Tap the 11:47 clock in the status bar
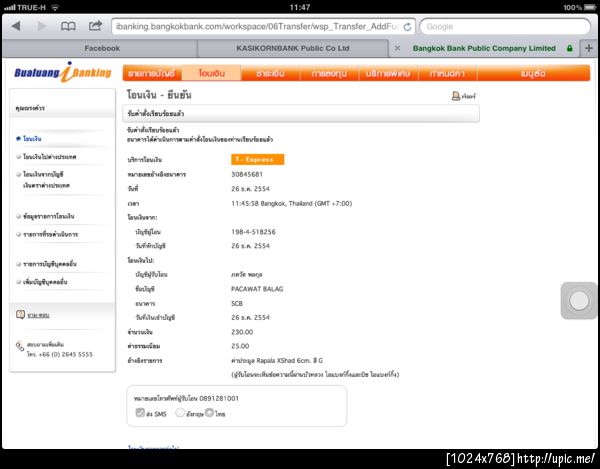This screenshot has width=600, height=469. click(300, 7)
